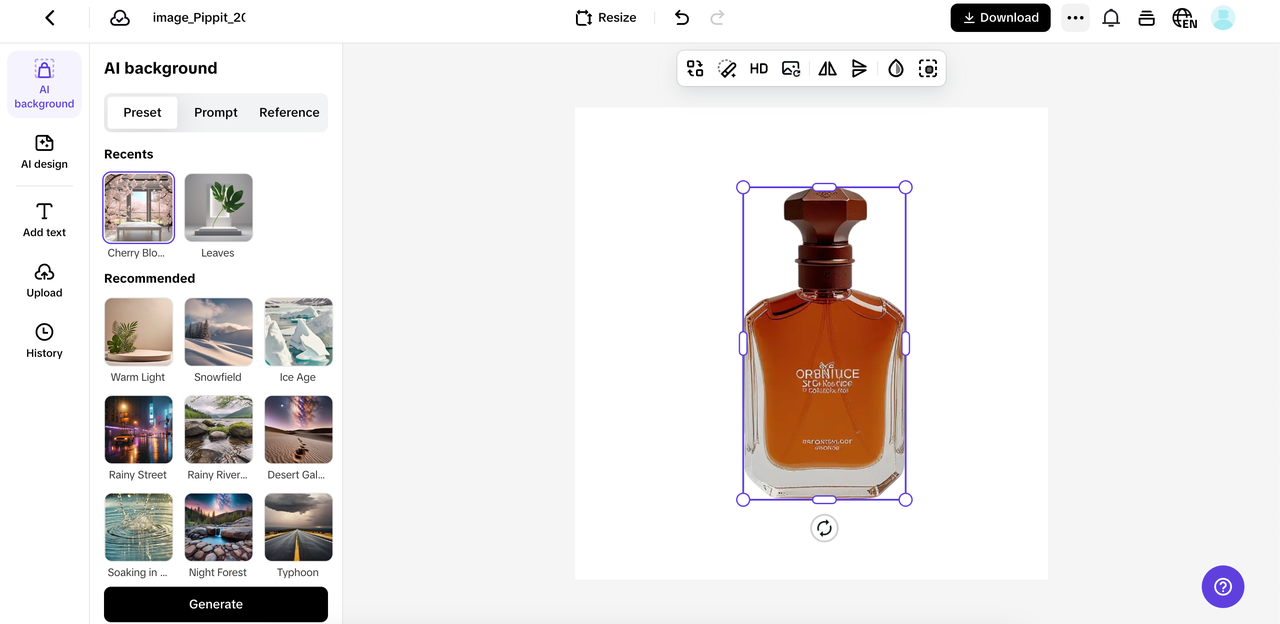Open the three-dots more options menu
1280x624 pixels.
point(1075,18)
